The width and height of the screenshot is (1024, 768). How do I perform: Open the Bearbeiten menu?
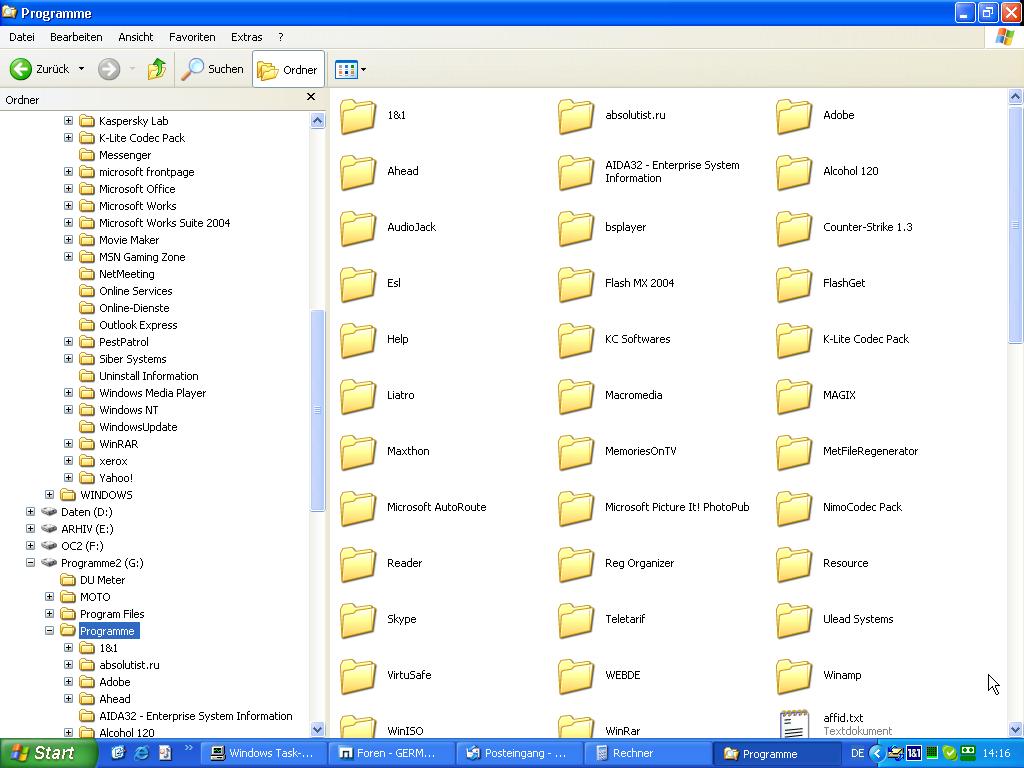point(76,37)
